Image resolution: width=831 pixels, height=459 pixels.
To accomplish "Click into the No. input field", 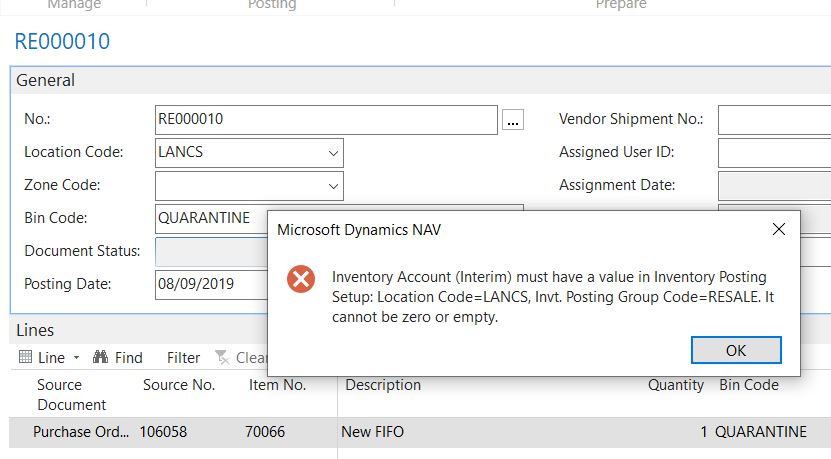I will click(325, 120).
